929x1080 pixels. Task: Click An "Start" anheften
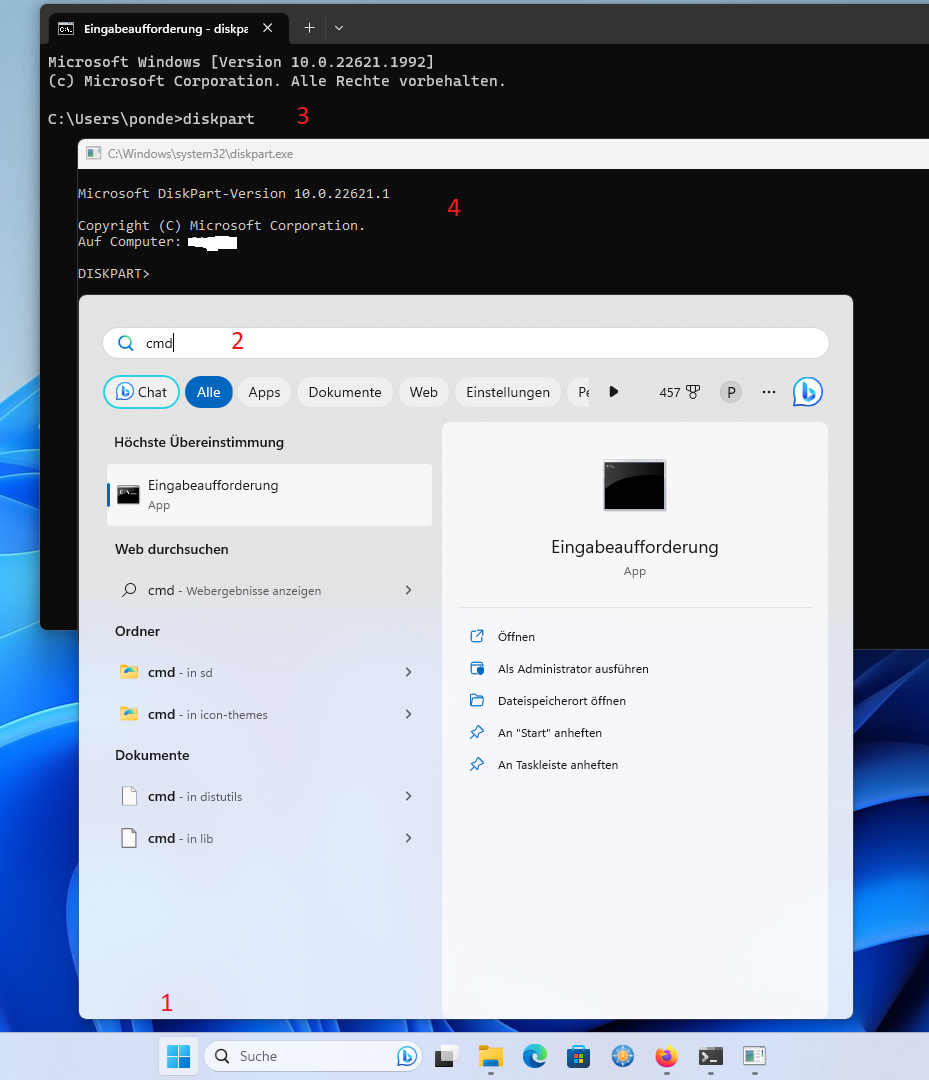tap(550, 733)
